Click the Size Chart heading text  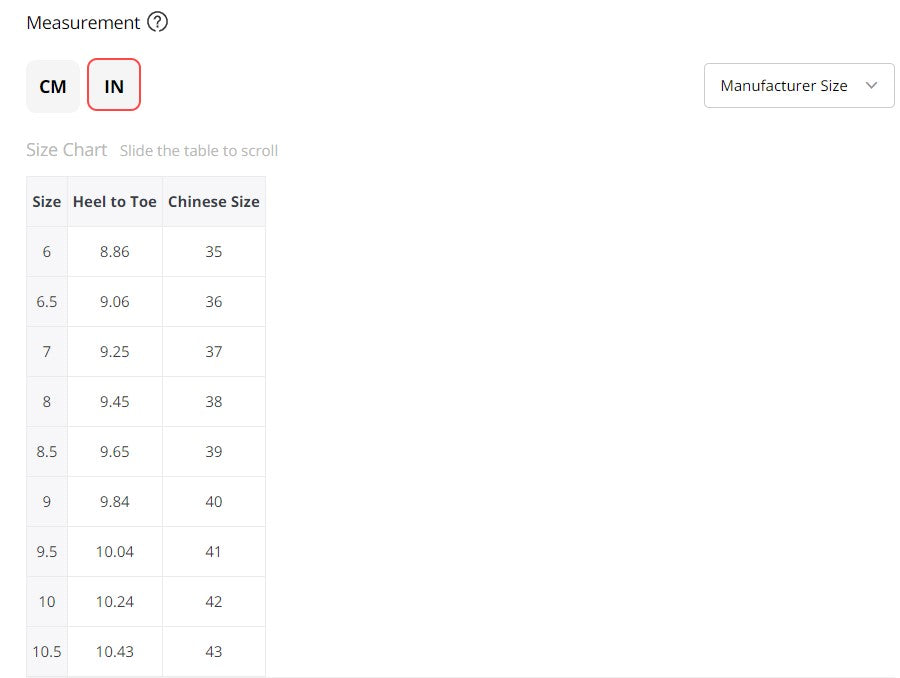pos(66,150)
